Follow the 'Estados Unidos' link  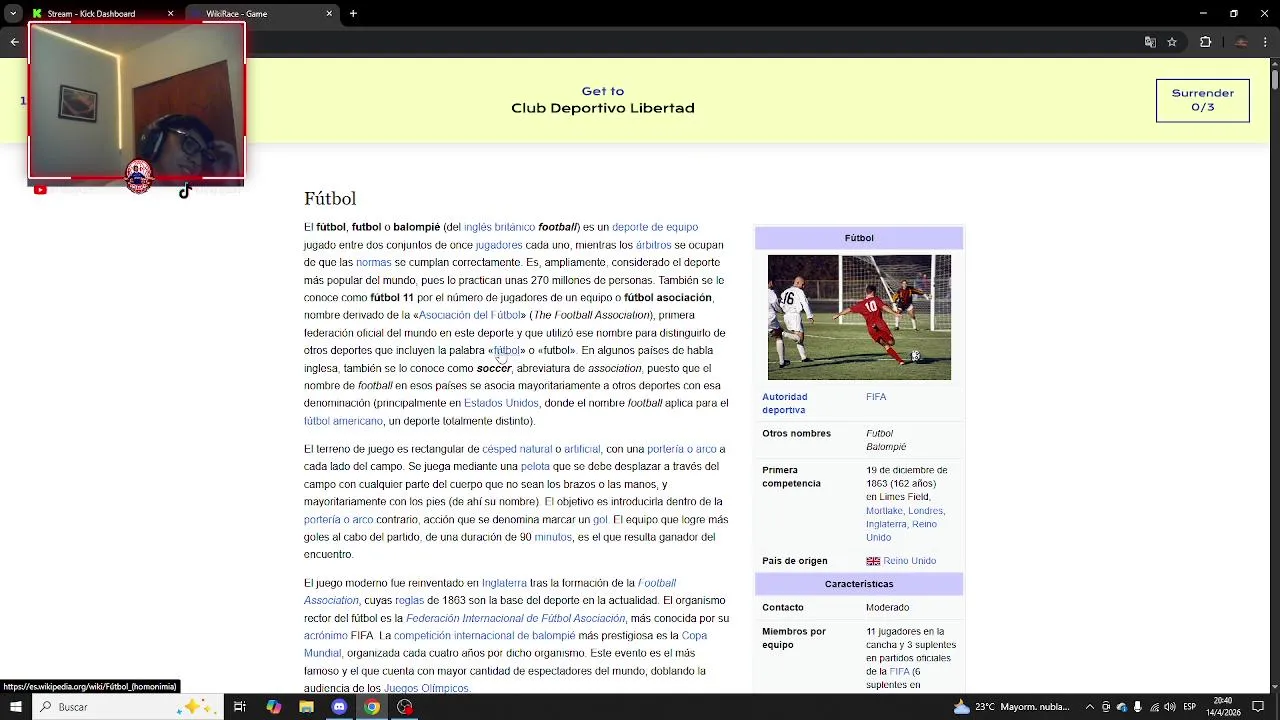[x=501, y=403]
